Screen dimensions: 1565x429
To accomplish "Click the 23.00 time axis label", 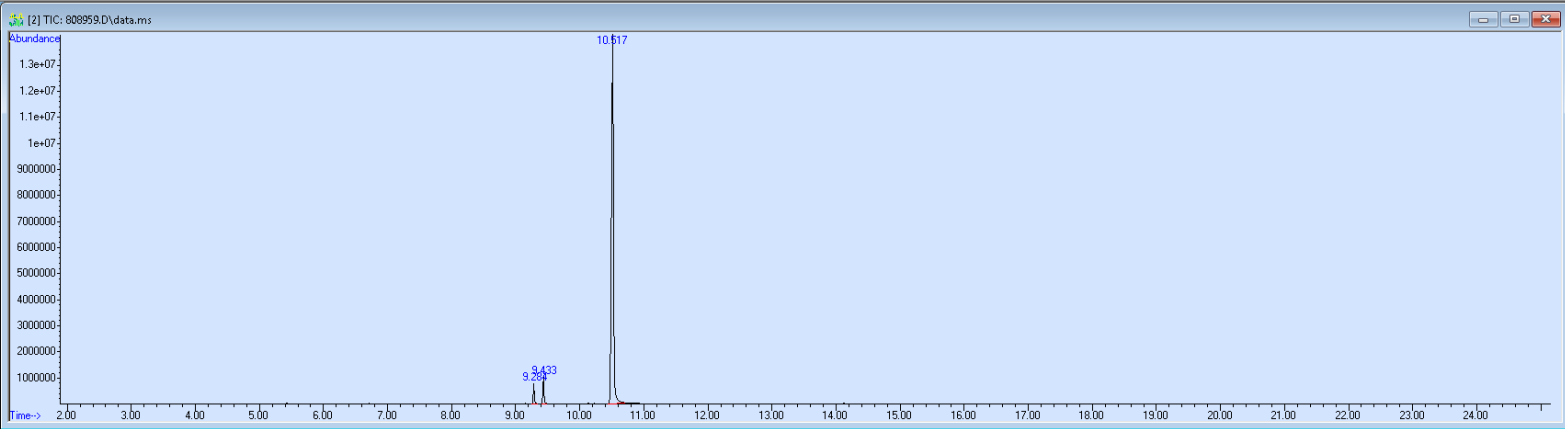I will click(x=1411, y=414).
